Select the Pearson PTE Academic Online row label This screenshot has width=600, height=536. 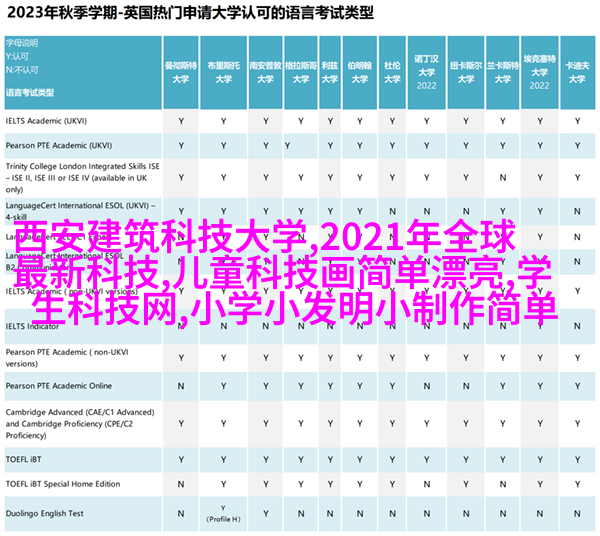[x=59, y=386]
